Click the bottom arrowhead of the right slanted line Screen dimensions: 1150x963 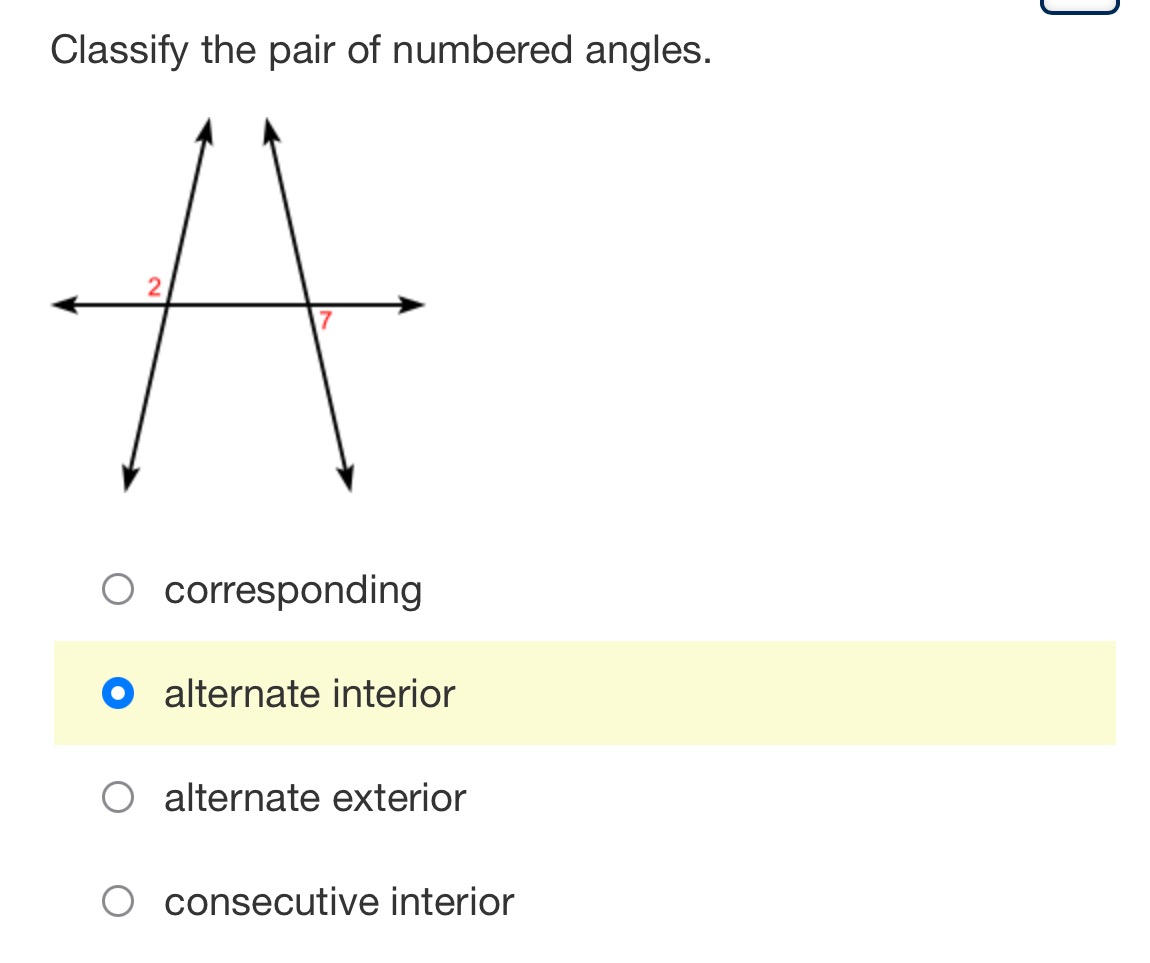[x=346, y=478]
